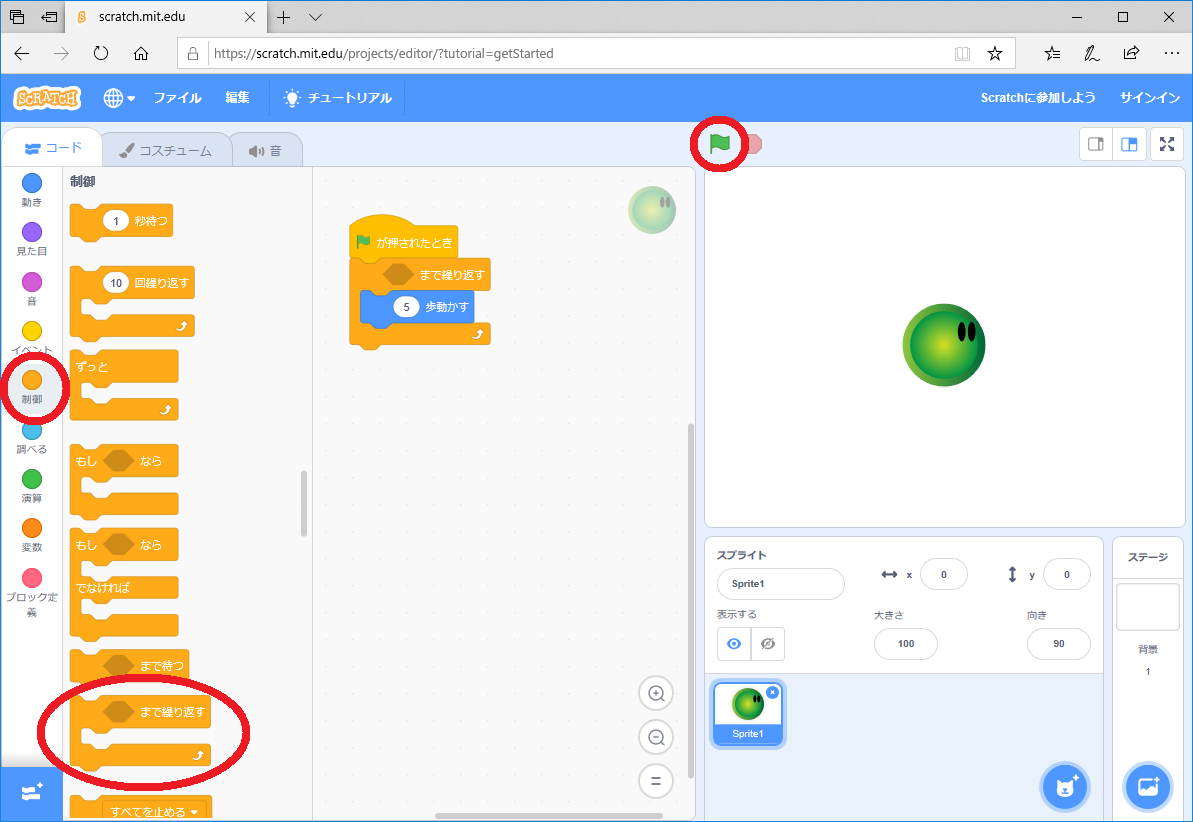Switch to large stage layout
Viewport: 1193px width, 822px height.
[x=1129, y=144]
